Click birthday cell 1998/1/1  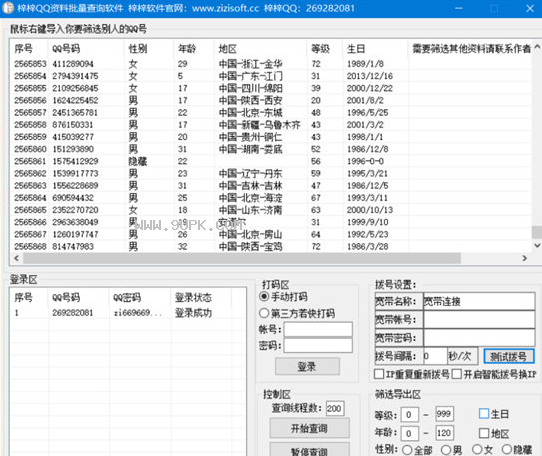pos(365,137)
